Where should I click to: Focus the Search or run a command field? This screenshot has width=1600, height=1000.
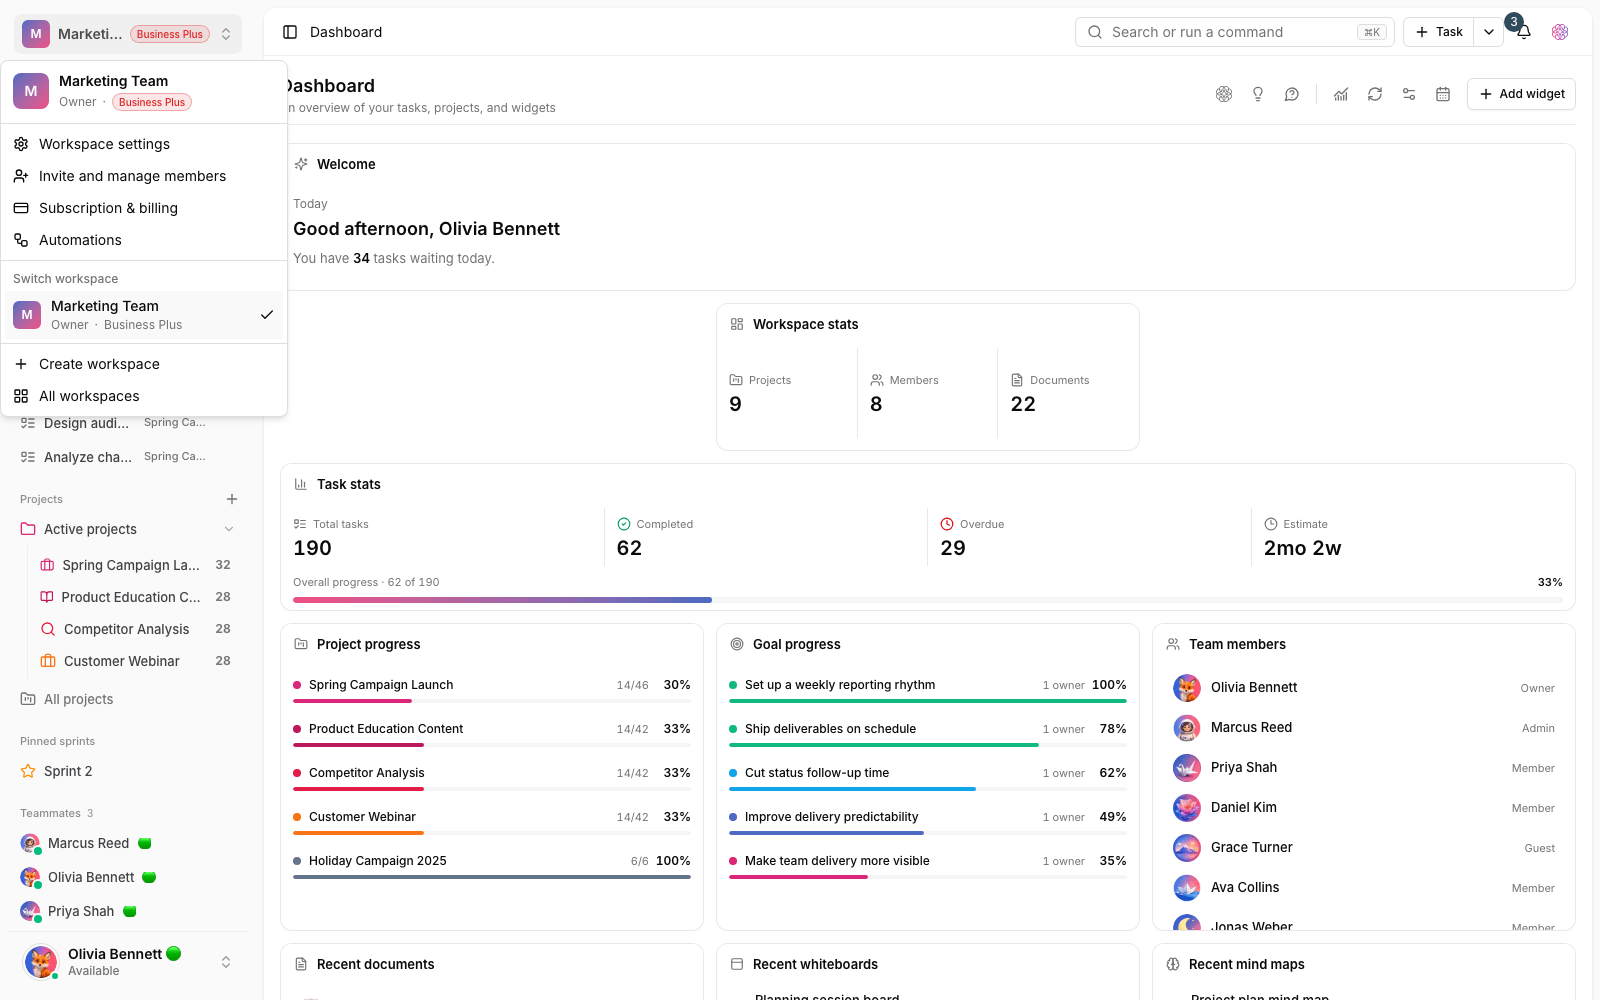(x=1235, y=32)
